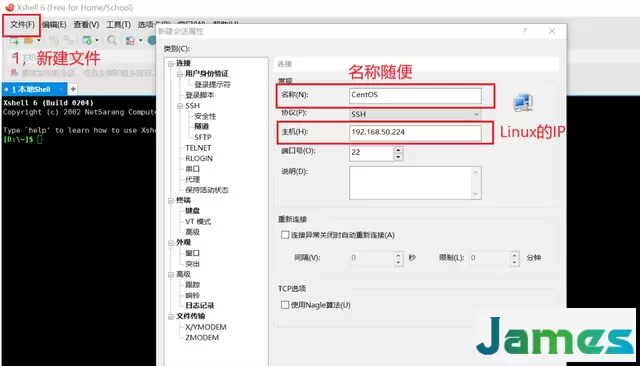Click the open folder toolbar icon

29,40
